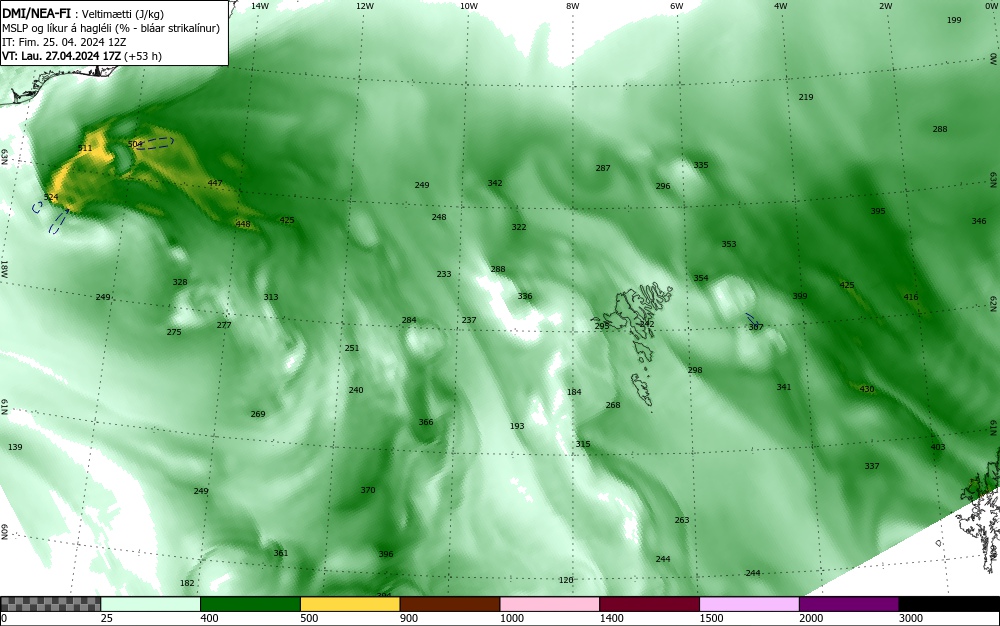Click the 'MSLP og líkur á hagléli' subtitle line
The height and width of the screenshot is (626, 1000).
pyautogui.click(x=111, y=28)
